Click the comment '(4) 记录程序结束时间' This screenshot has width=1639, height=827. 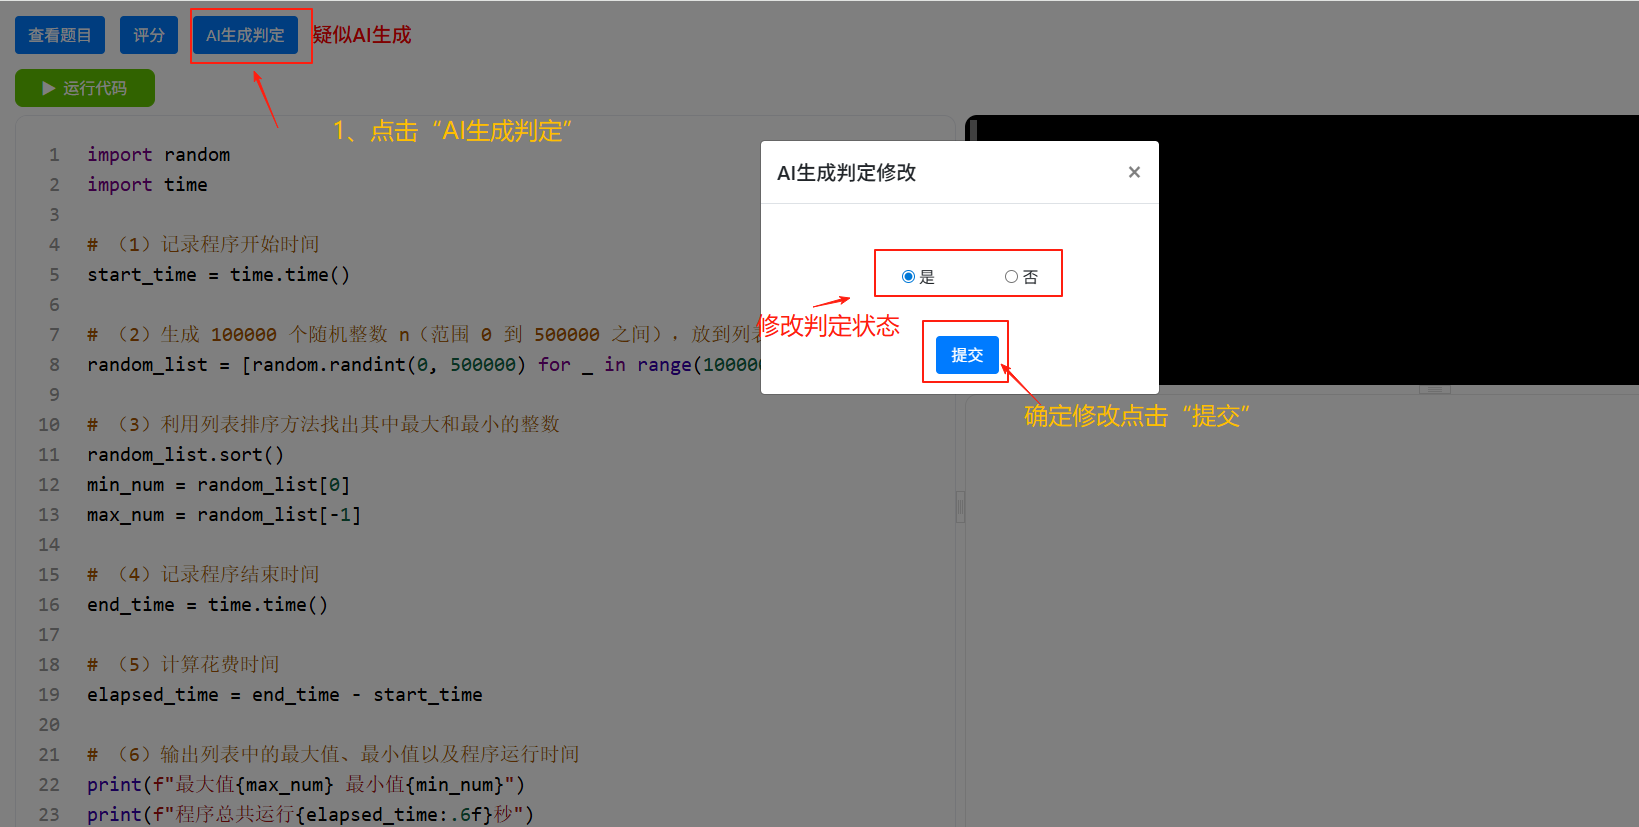pyautogui.click(x=218, y=575)
